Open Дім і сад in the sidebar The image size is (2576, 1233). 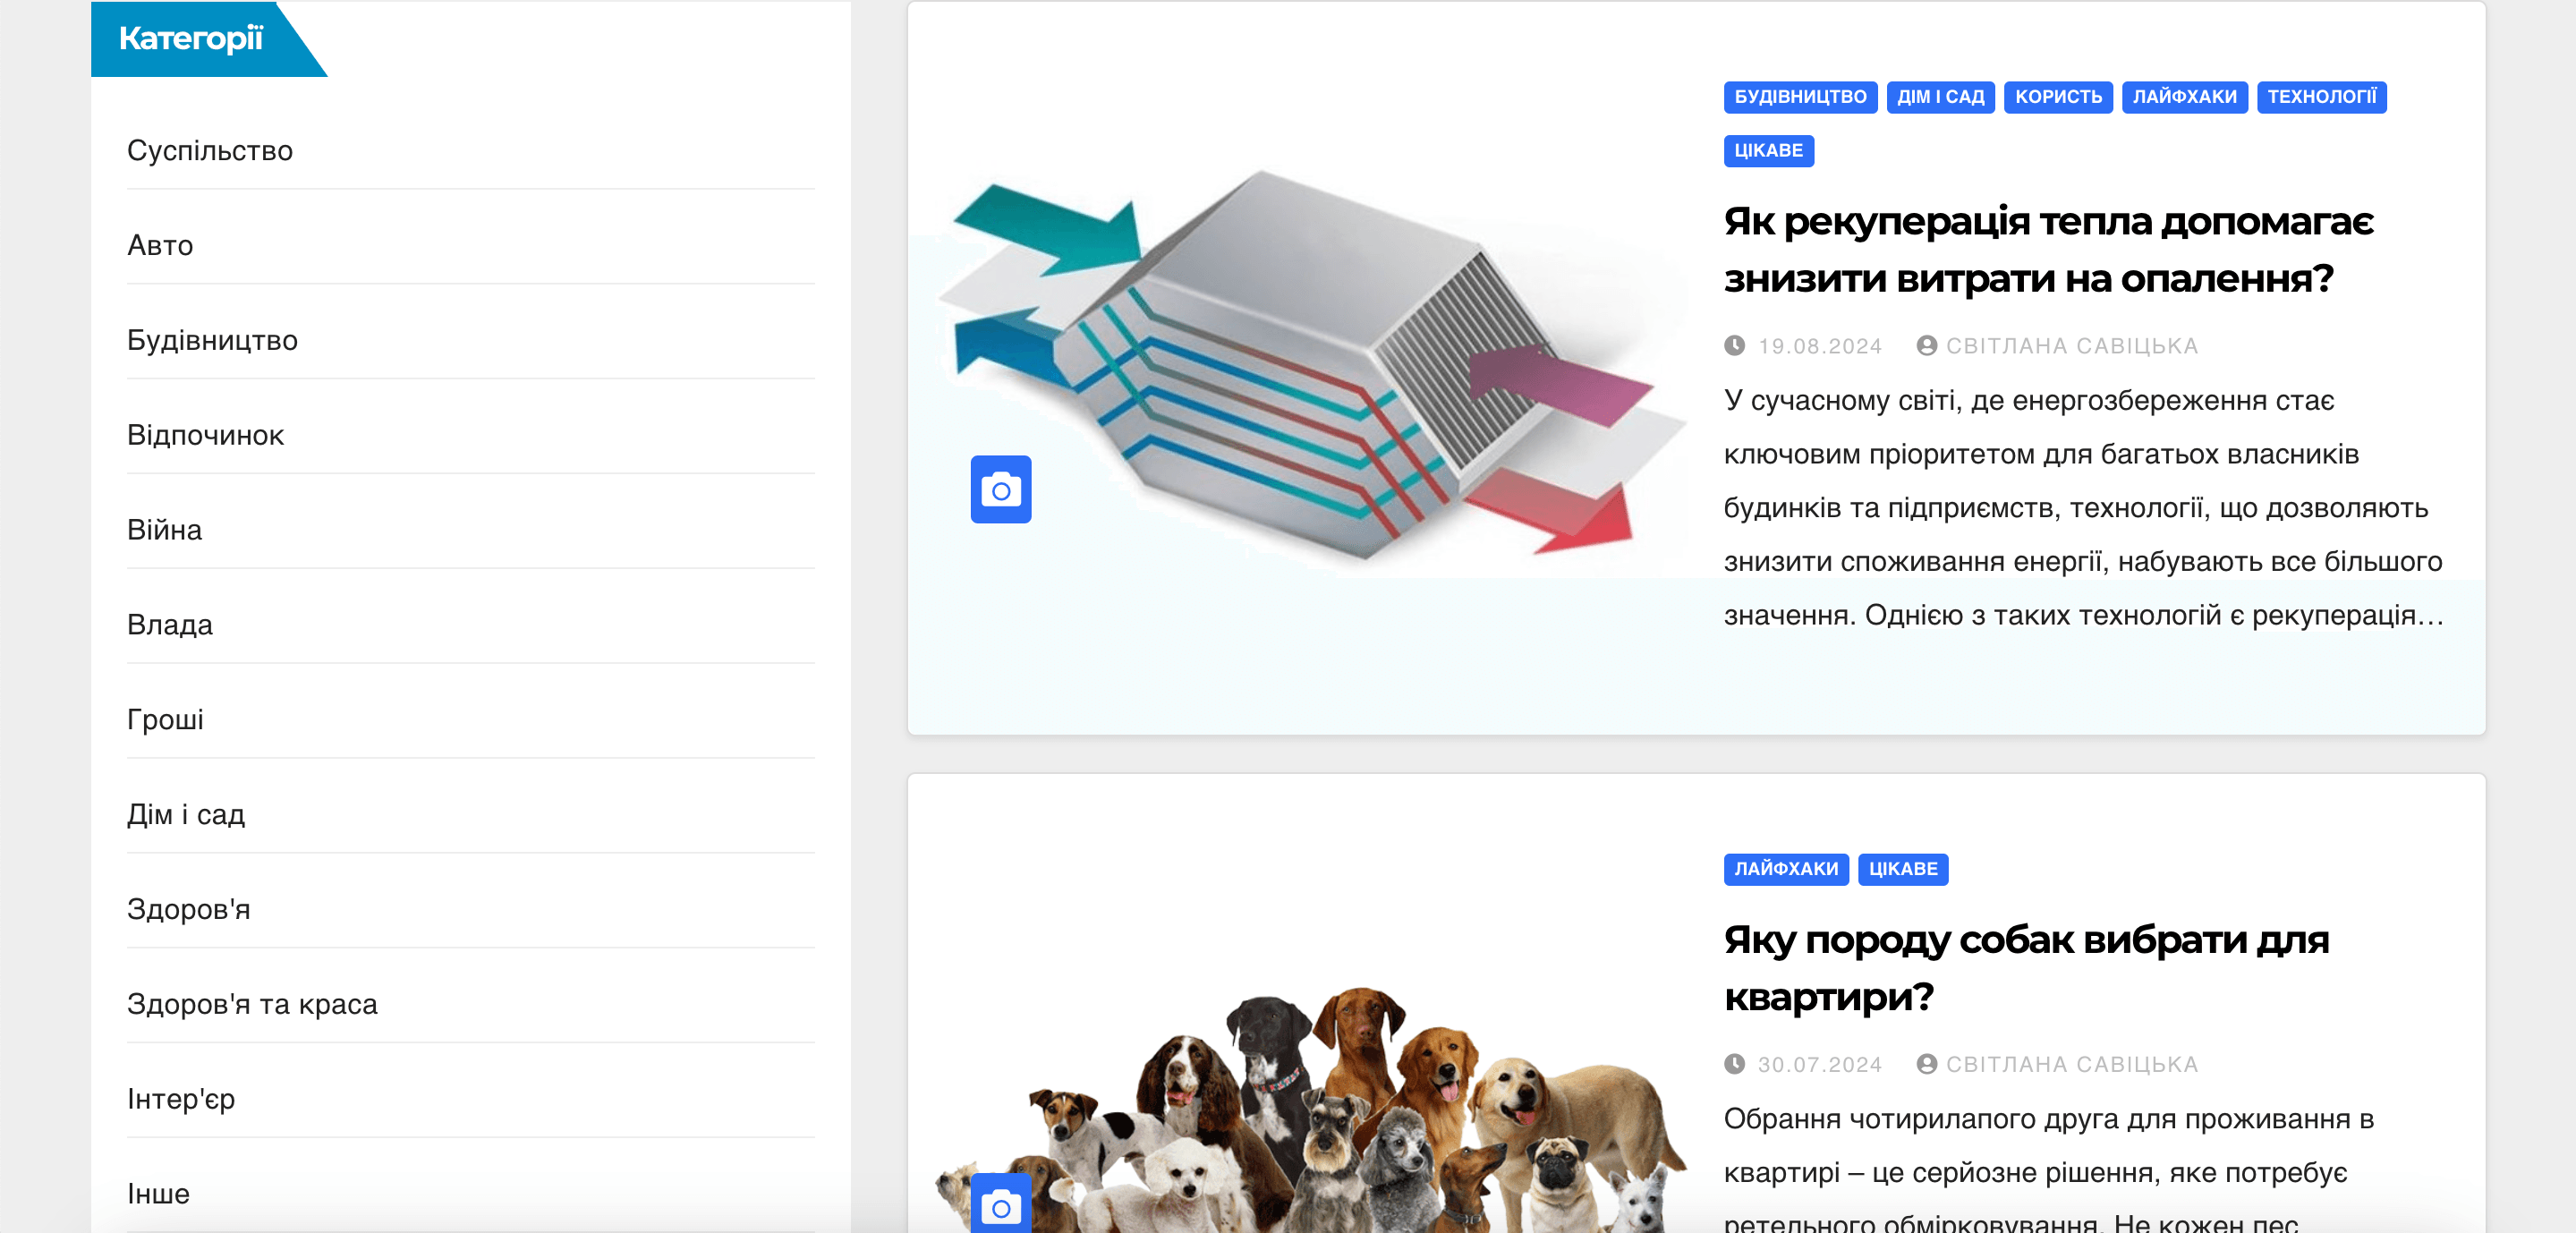tap(186, 815)
